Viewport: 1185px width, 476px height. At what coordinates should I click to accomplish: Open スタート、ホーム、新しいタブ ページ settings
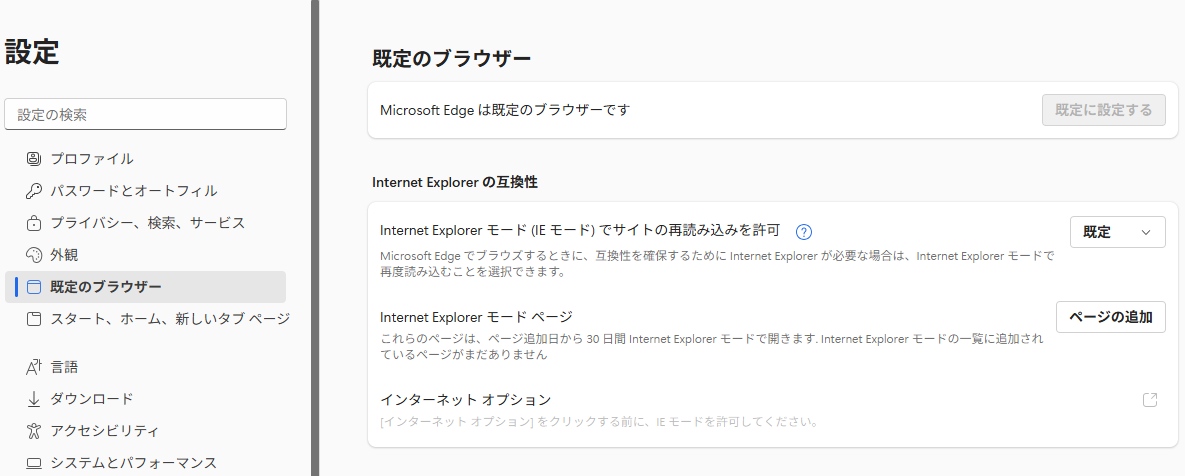click(x=170, y=319)
